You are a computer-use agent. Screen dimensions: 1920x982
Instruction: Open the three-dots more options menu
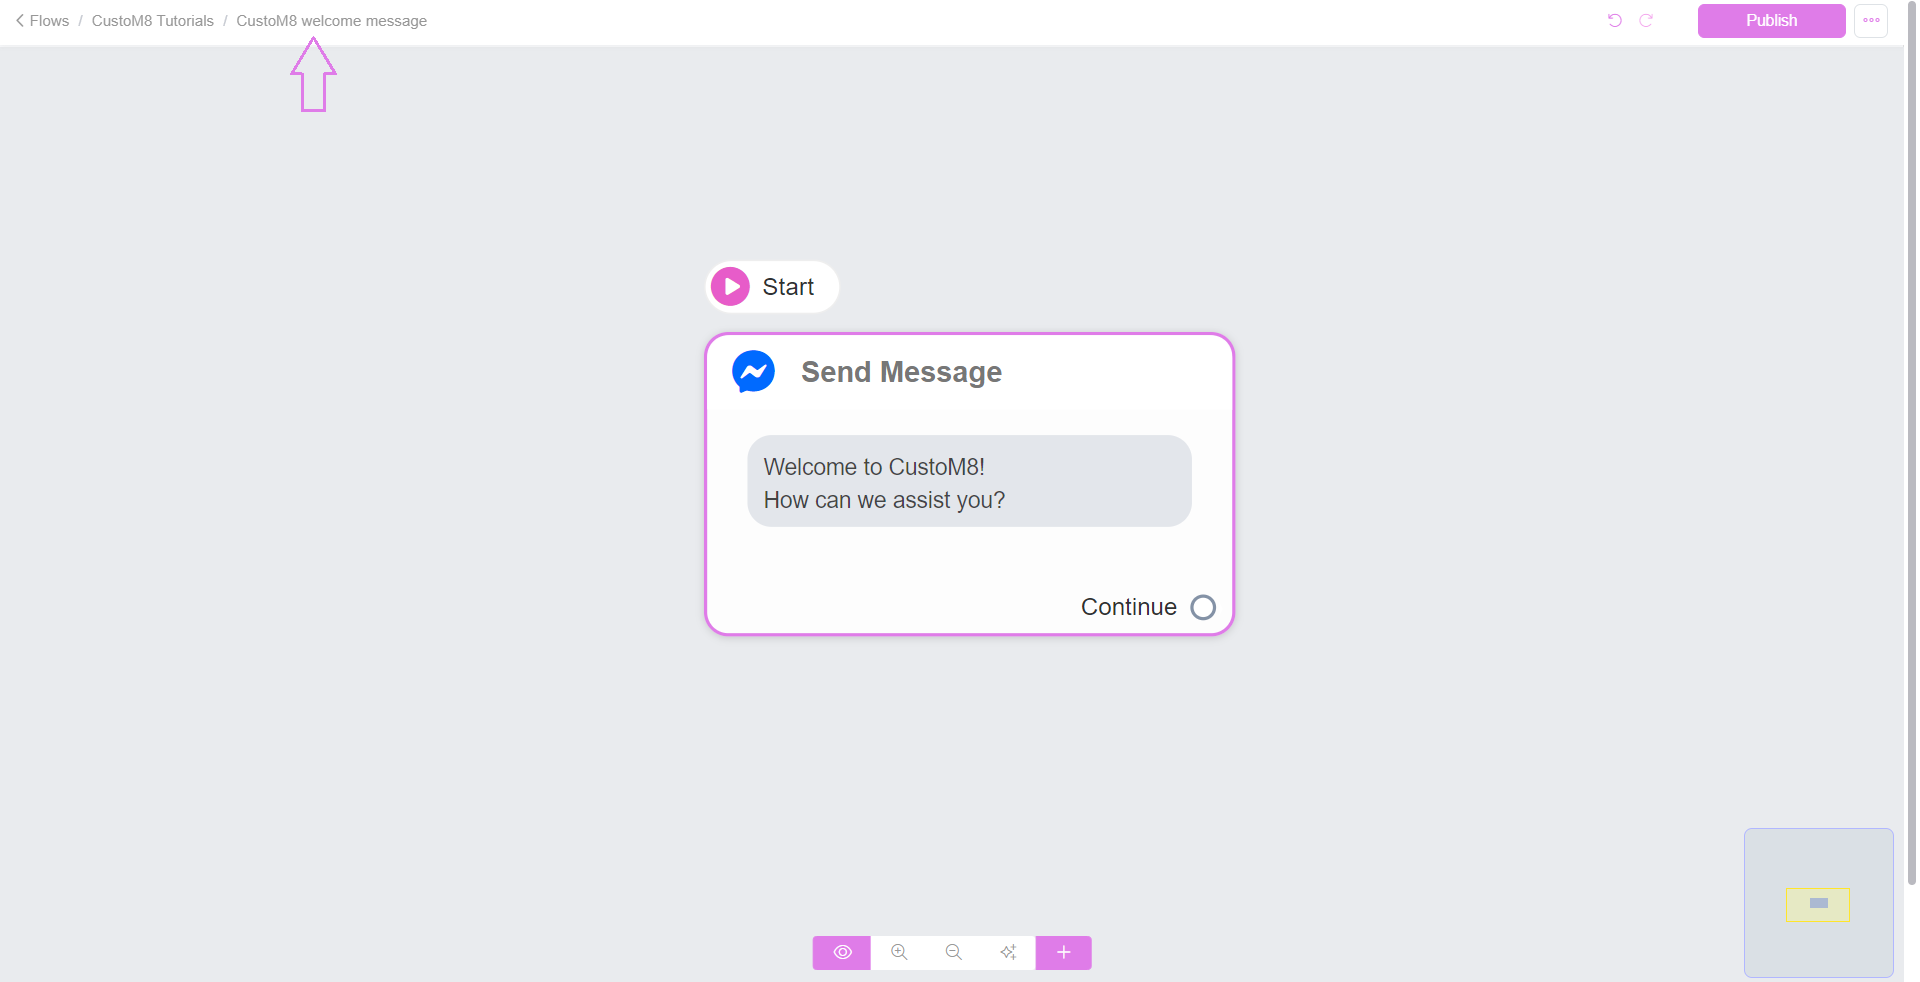pos(1871,21)
